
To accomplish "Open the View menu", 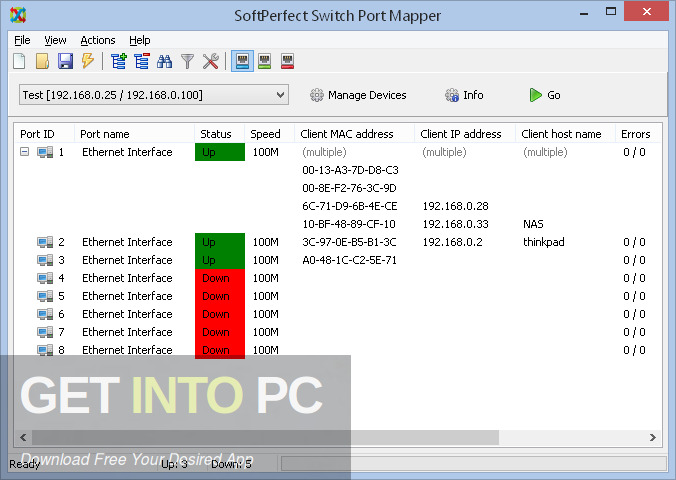I will click(x=55, y=40).
